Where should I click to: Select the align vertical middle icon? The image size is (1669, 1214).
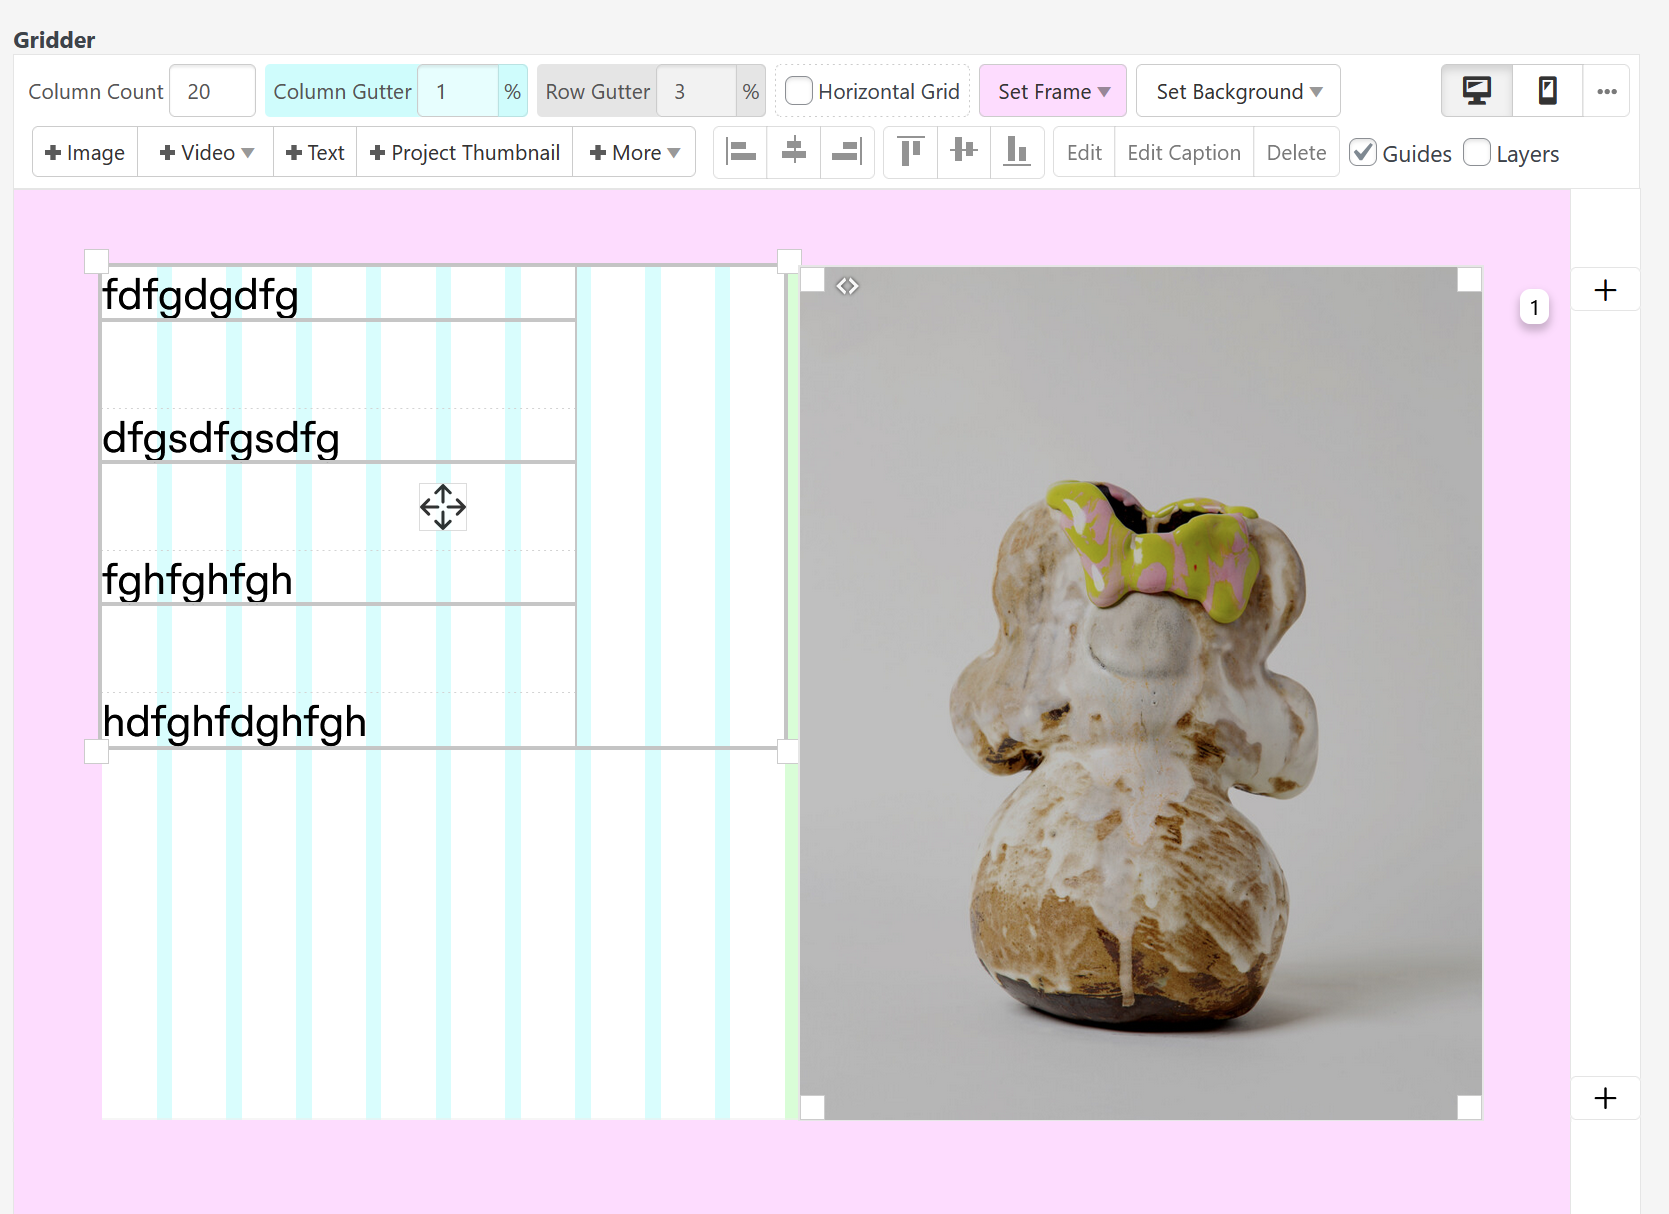pos(963,152)
